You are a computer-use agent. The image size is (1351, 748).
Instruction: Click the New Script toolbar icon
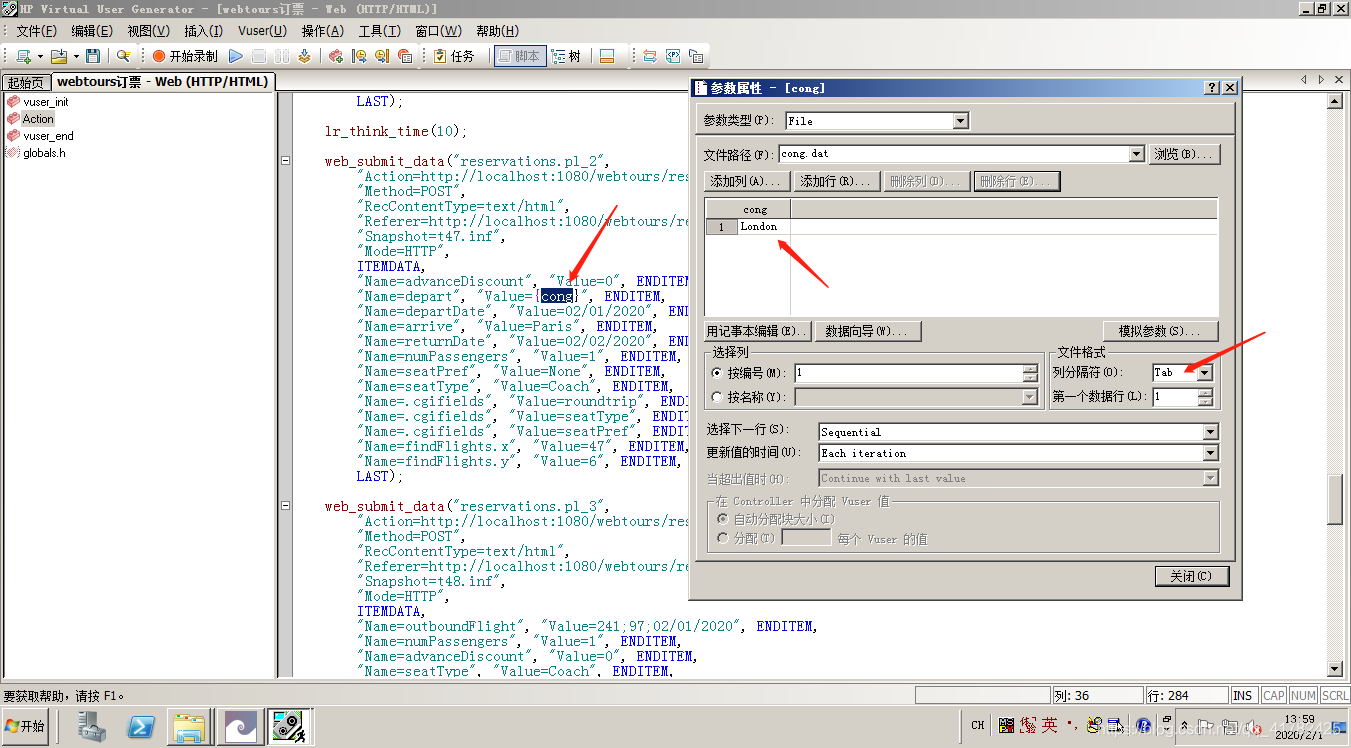[22, 56]
